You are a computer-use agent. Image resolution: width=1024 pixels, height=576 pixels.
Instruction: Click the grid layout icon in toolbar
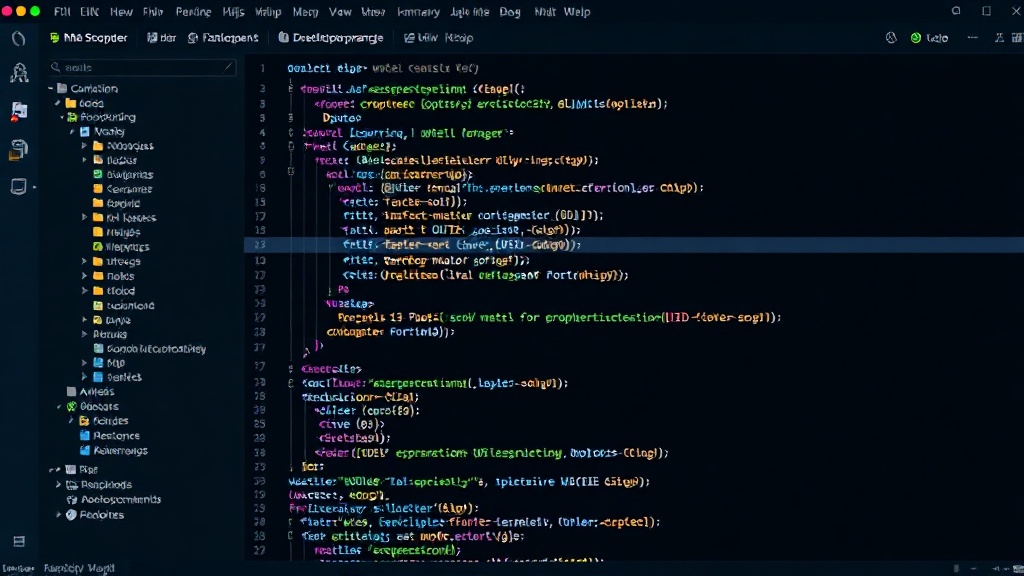point(1017,38)
